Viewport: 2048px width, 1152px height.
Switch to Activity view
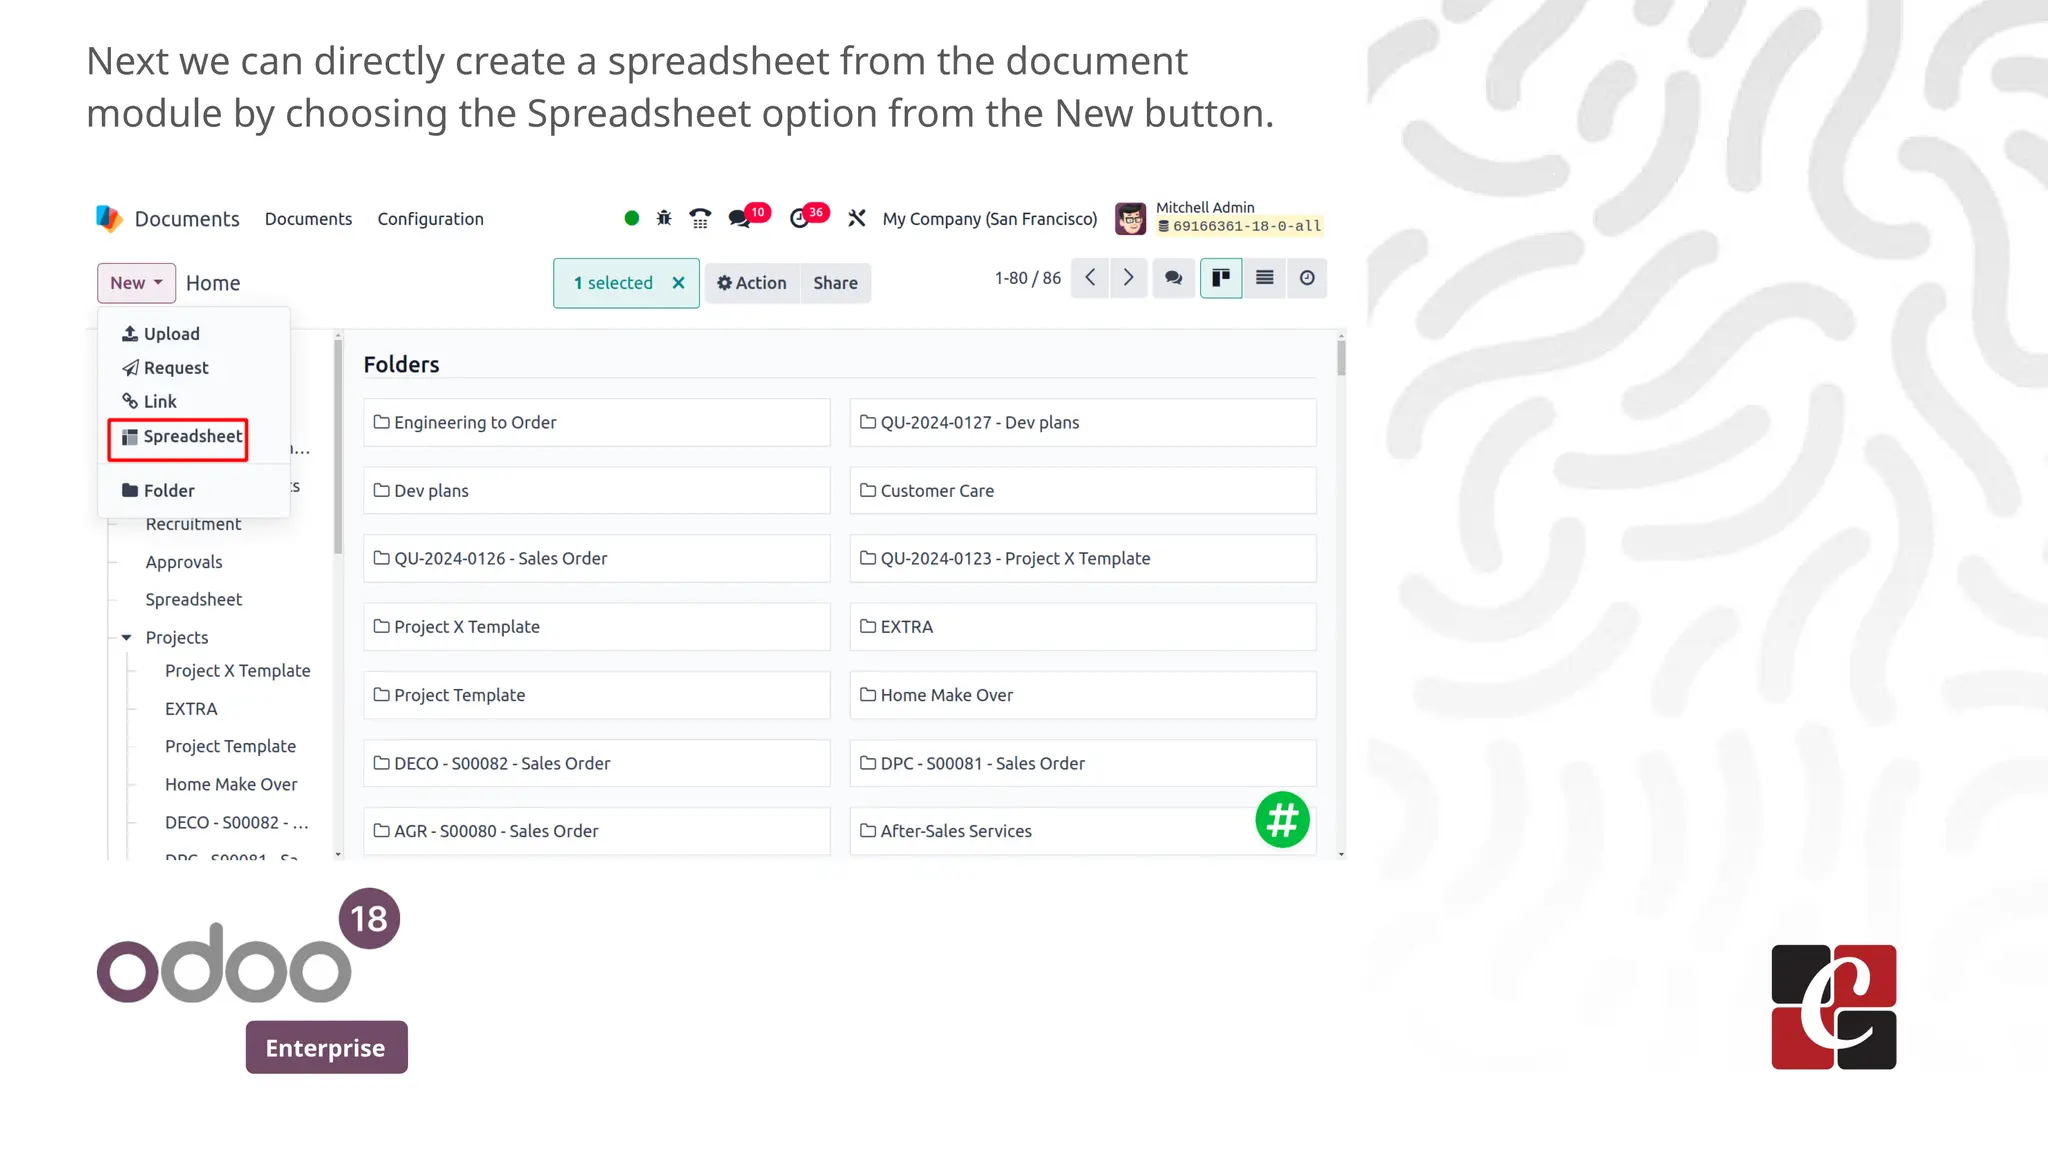pos(1307,278)
